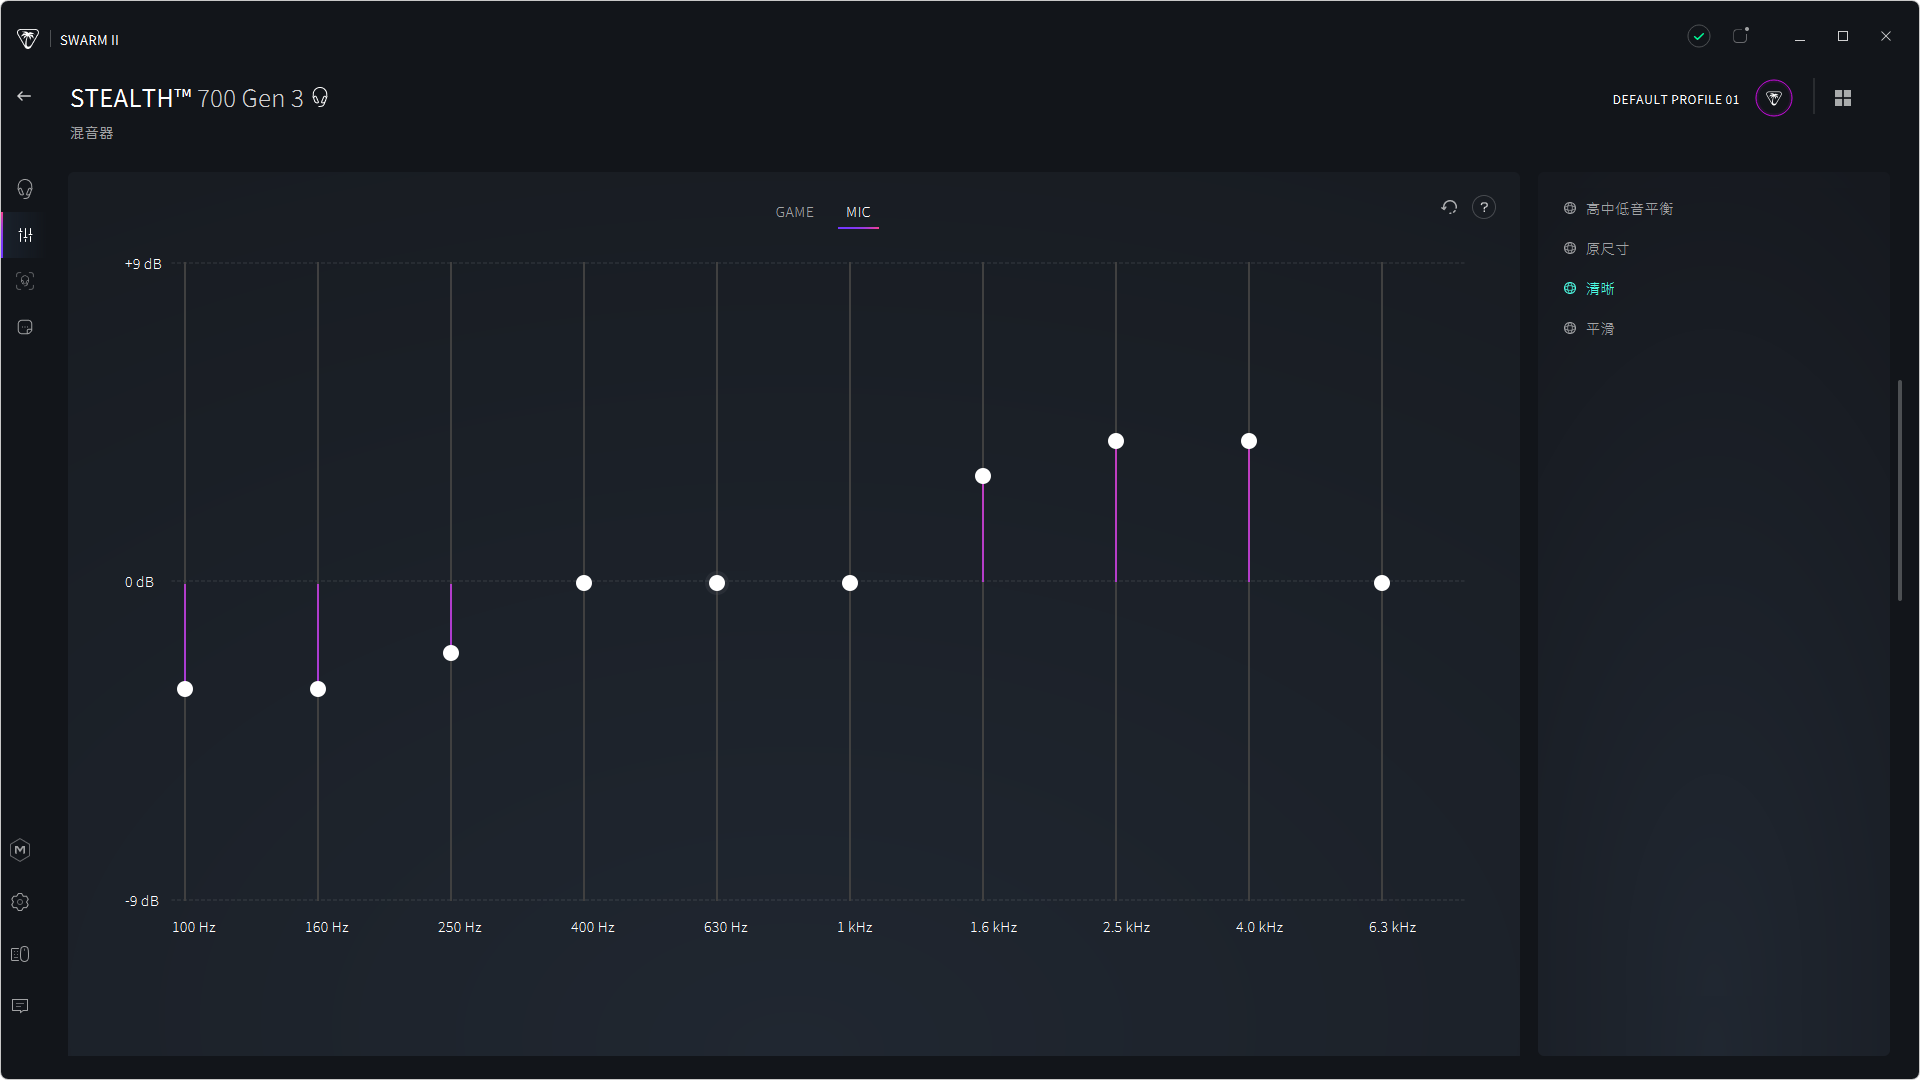Open the settings gear in sidebar
Viewport: 1920px width, 1080px height.
click(x=20, y=902)
